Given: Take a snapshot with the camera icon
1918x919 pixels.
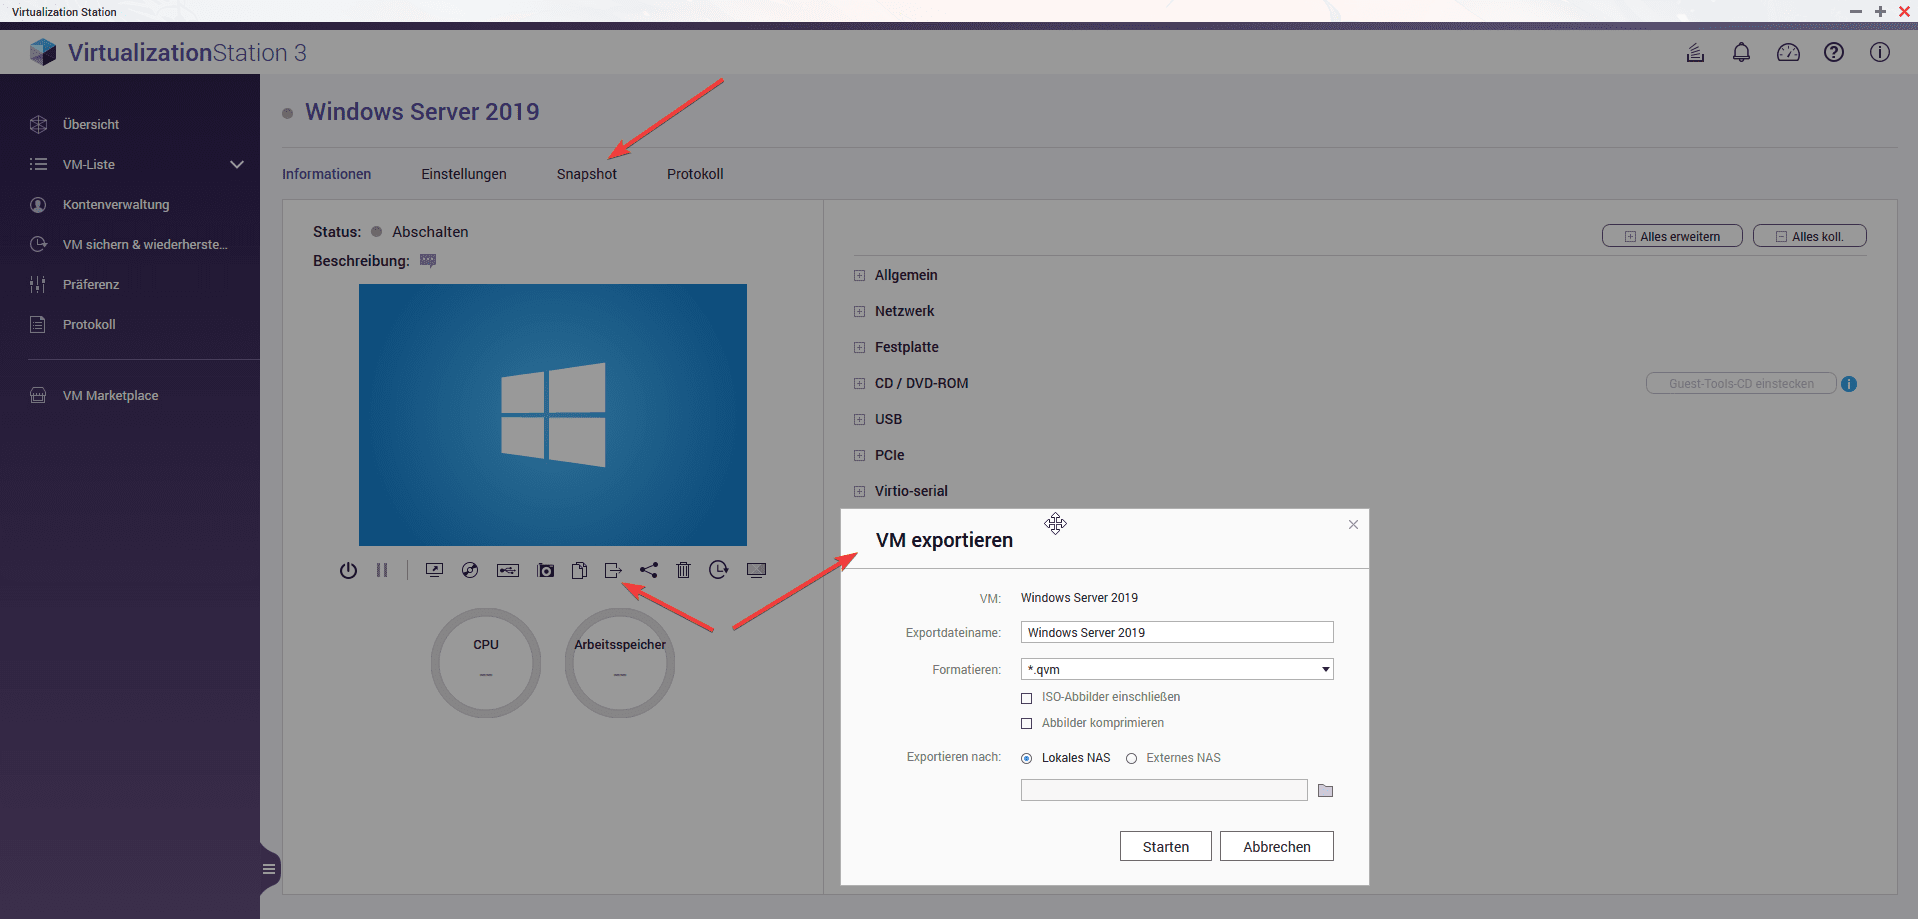Looking at the screenshot, I should tap(546, 570).
